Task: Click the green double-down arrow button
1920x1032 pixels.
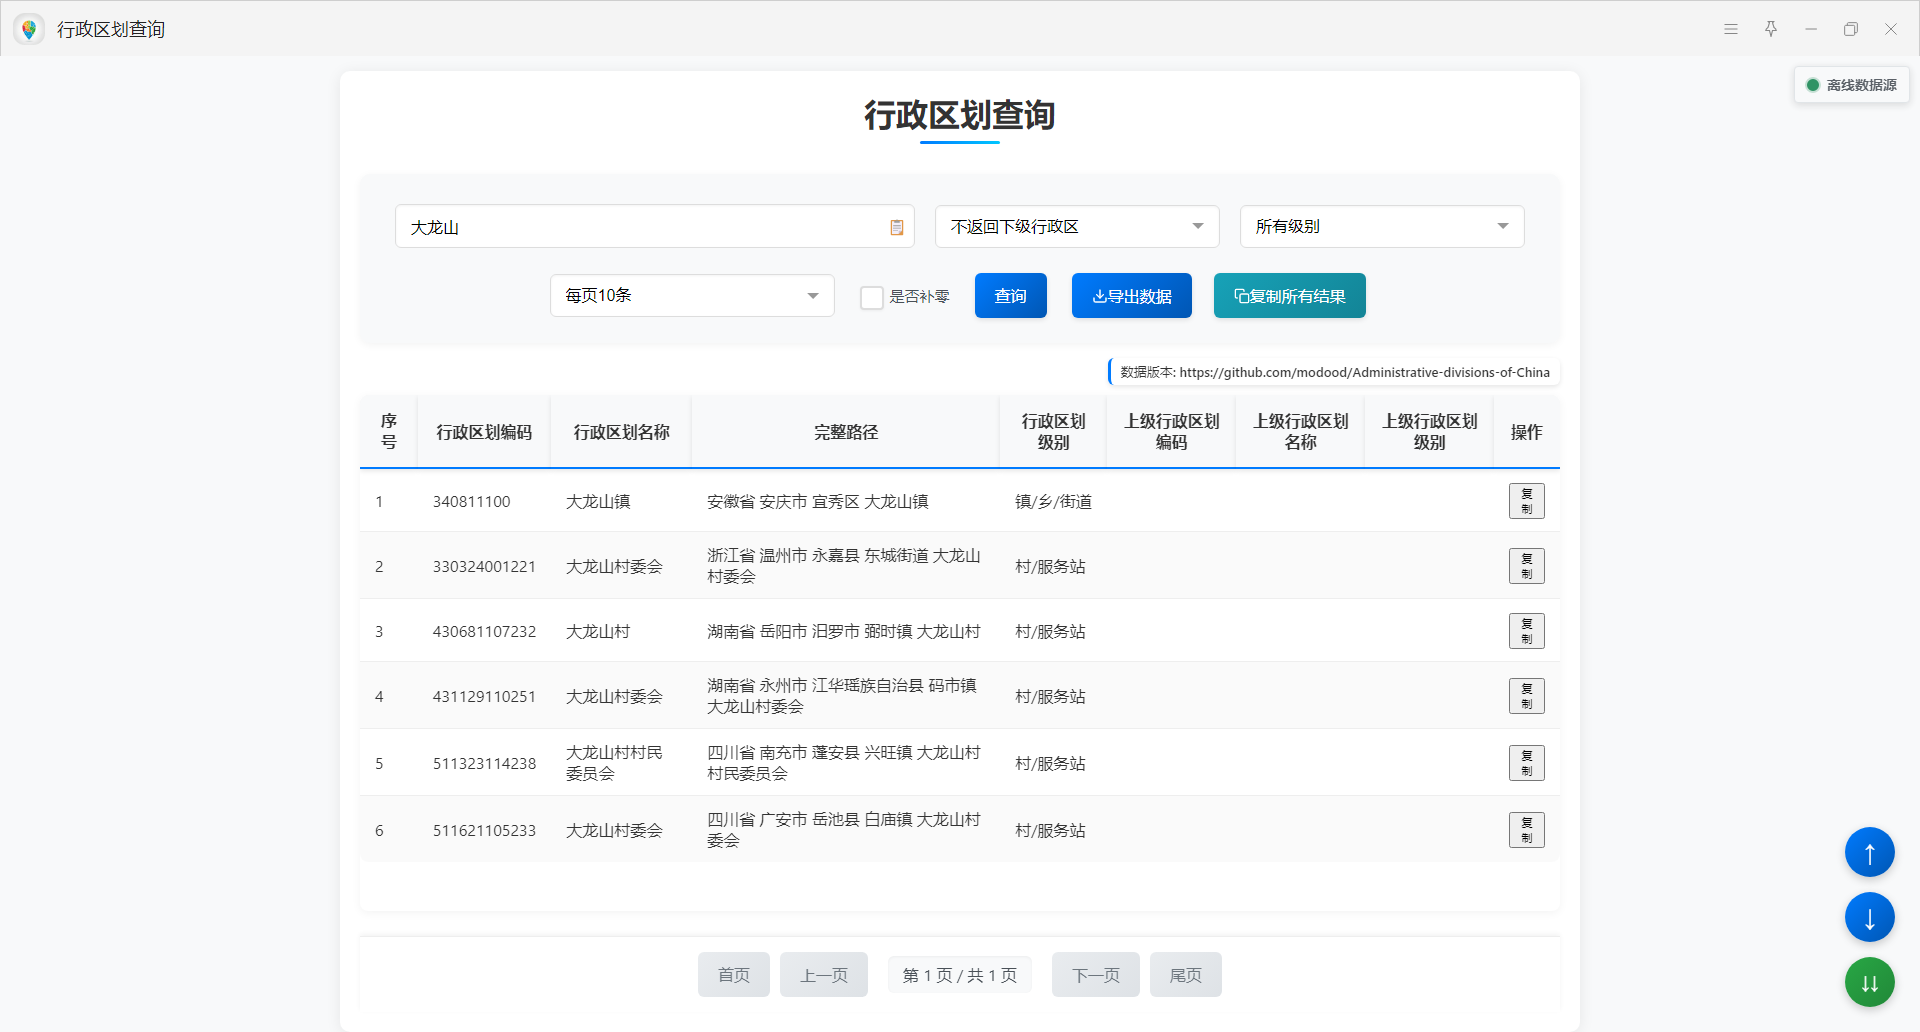Action: point(1870,982)
